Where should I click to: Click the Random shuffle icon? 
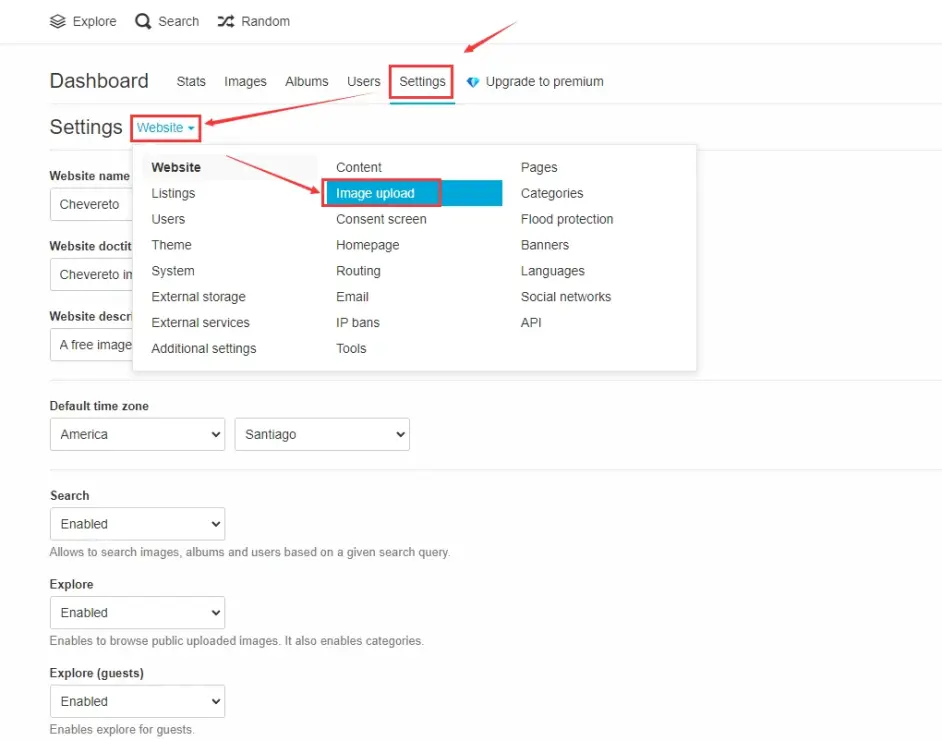point(226,21)
